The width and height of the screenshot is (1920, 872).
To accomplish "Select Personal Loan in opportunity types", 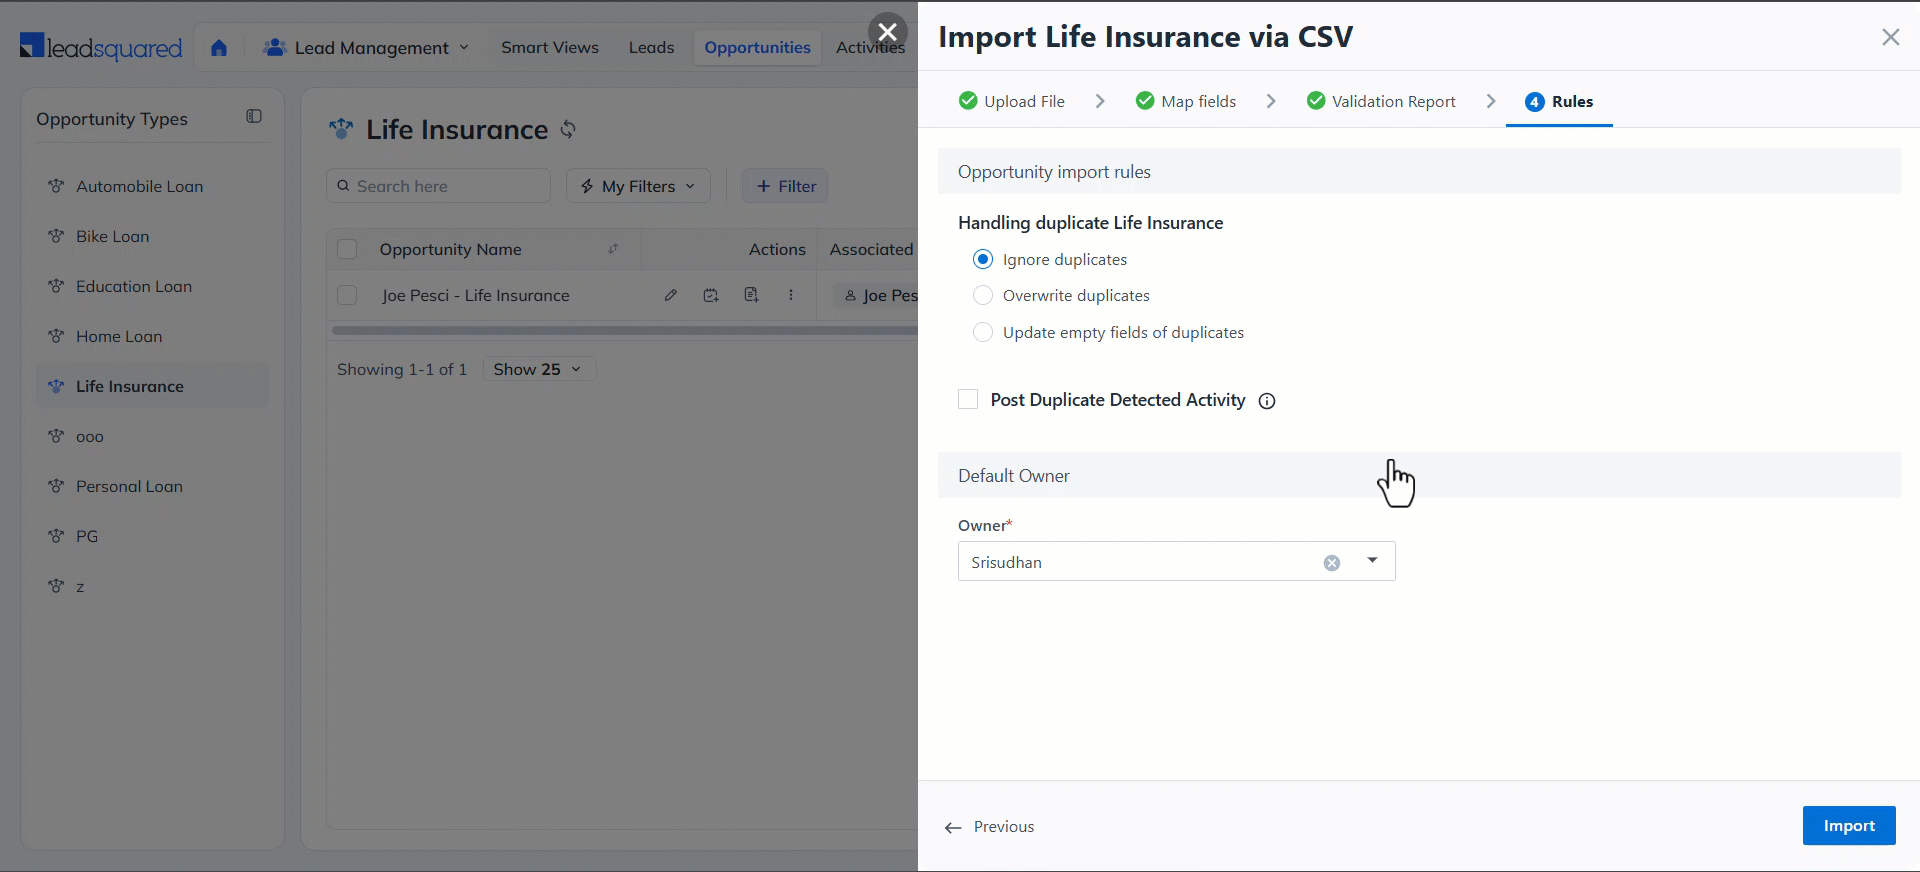I will [153, 486].
